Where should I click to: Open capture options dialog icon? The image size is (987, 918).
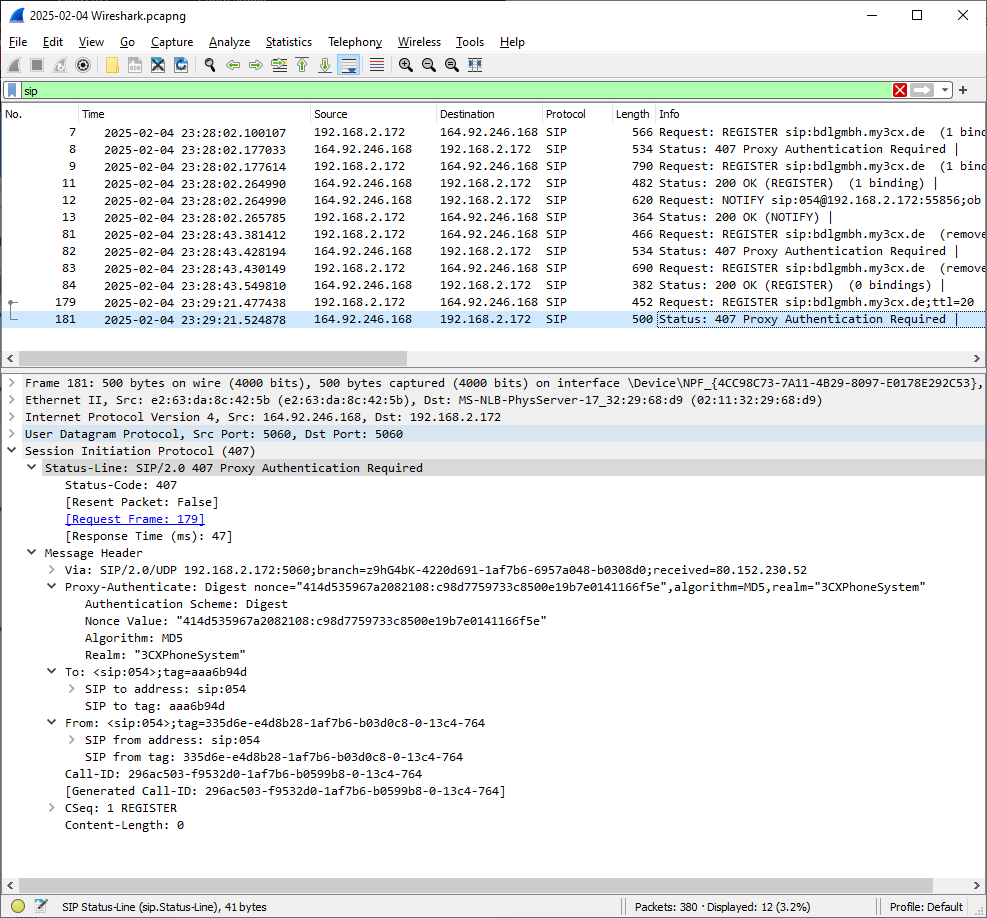pyautogui.click(x=82, y=65)
